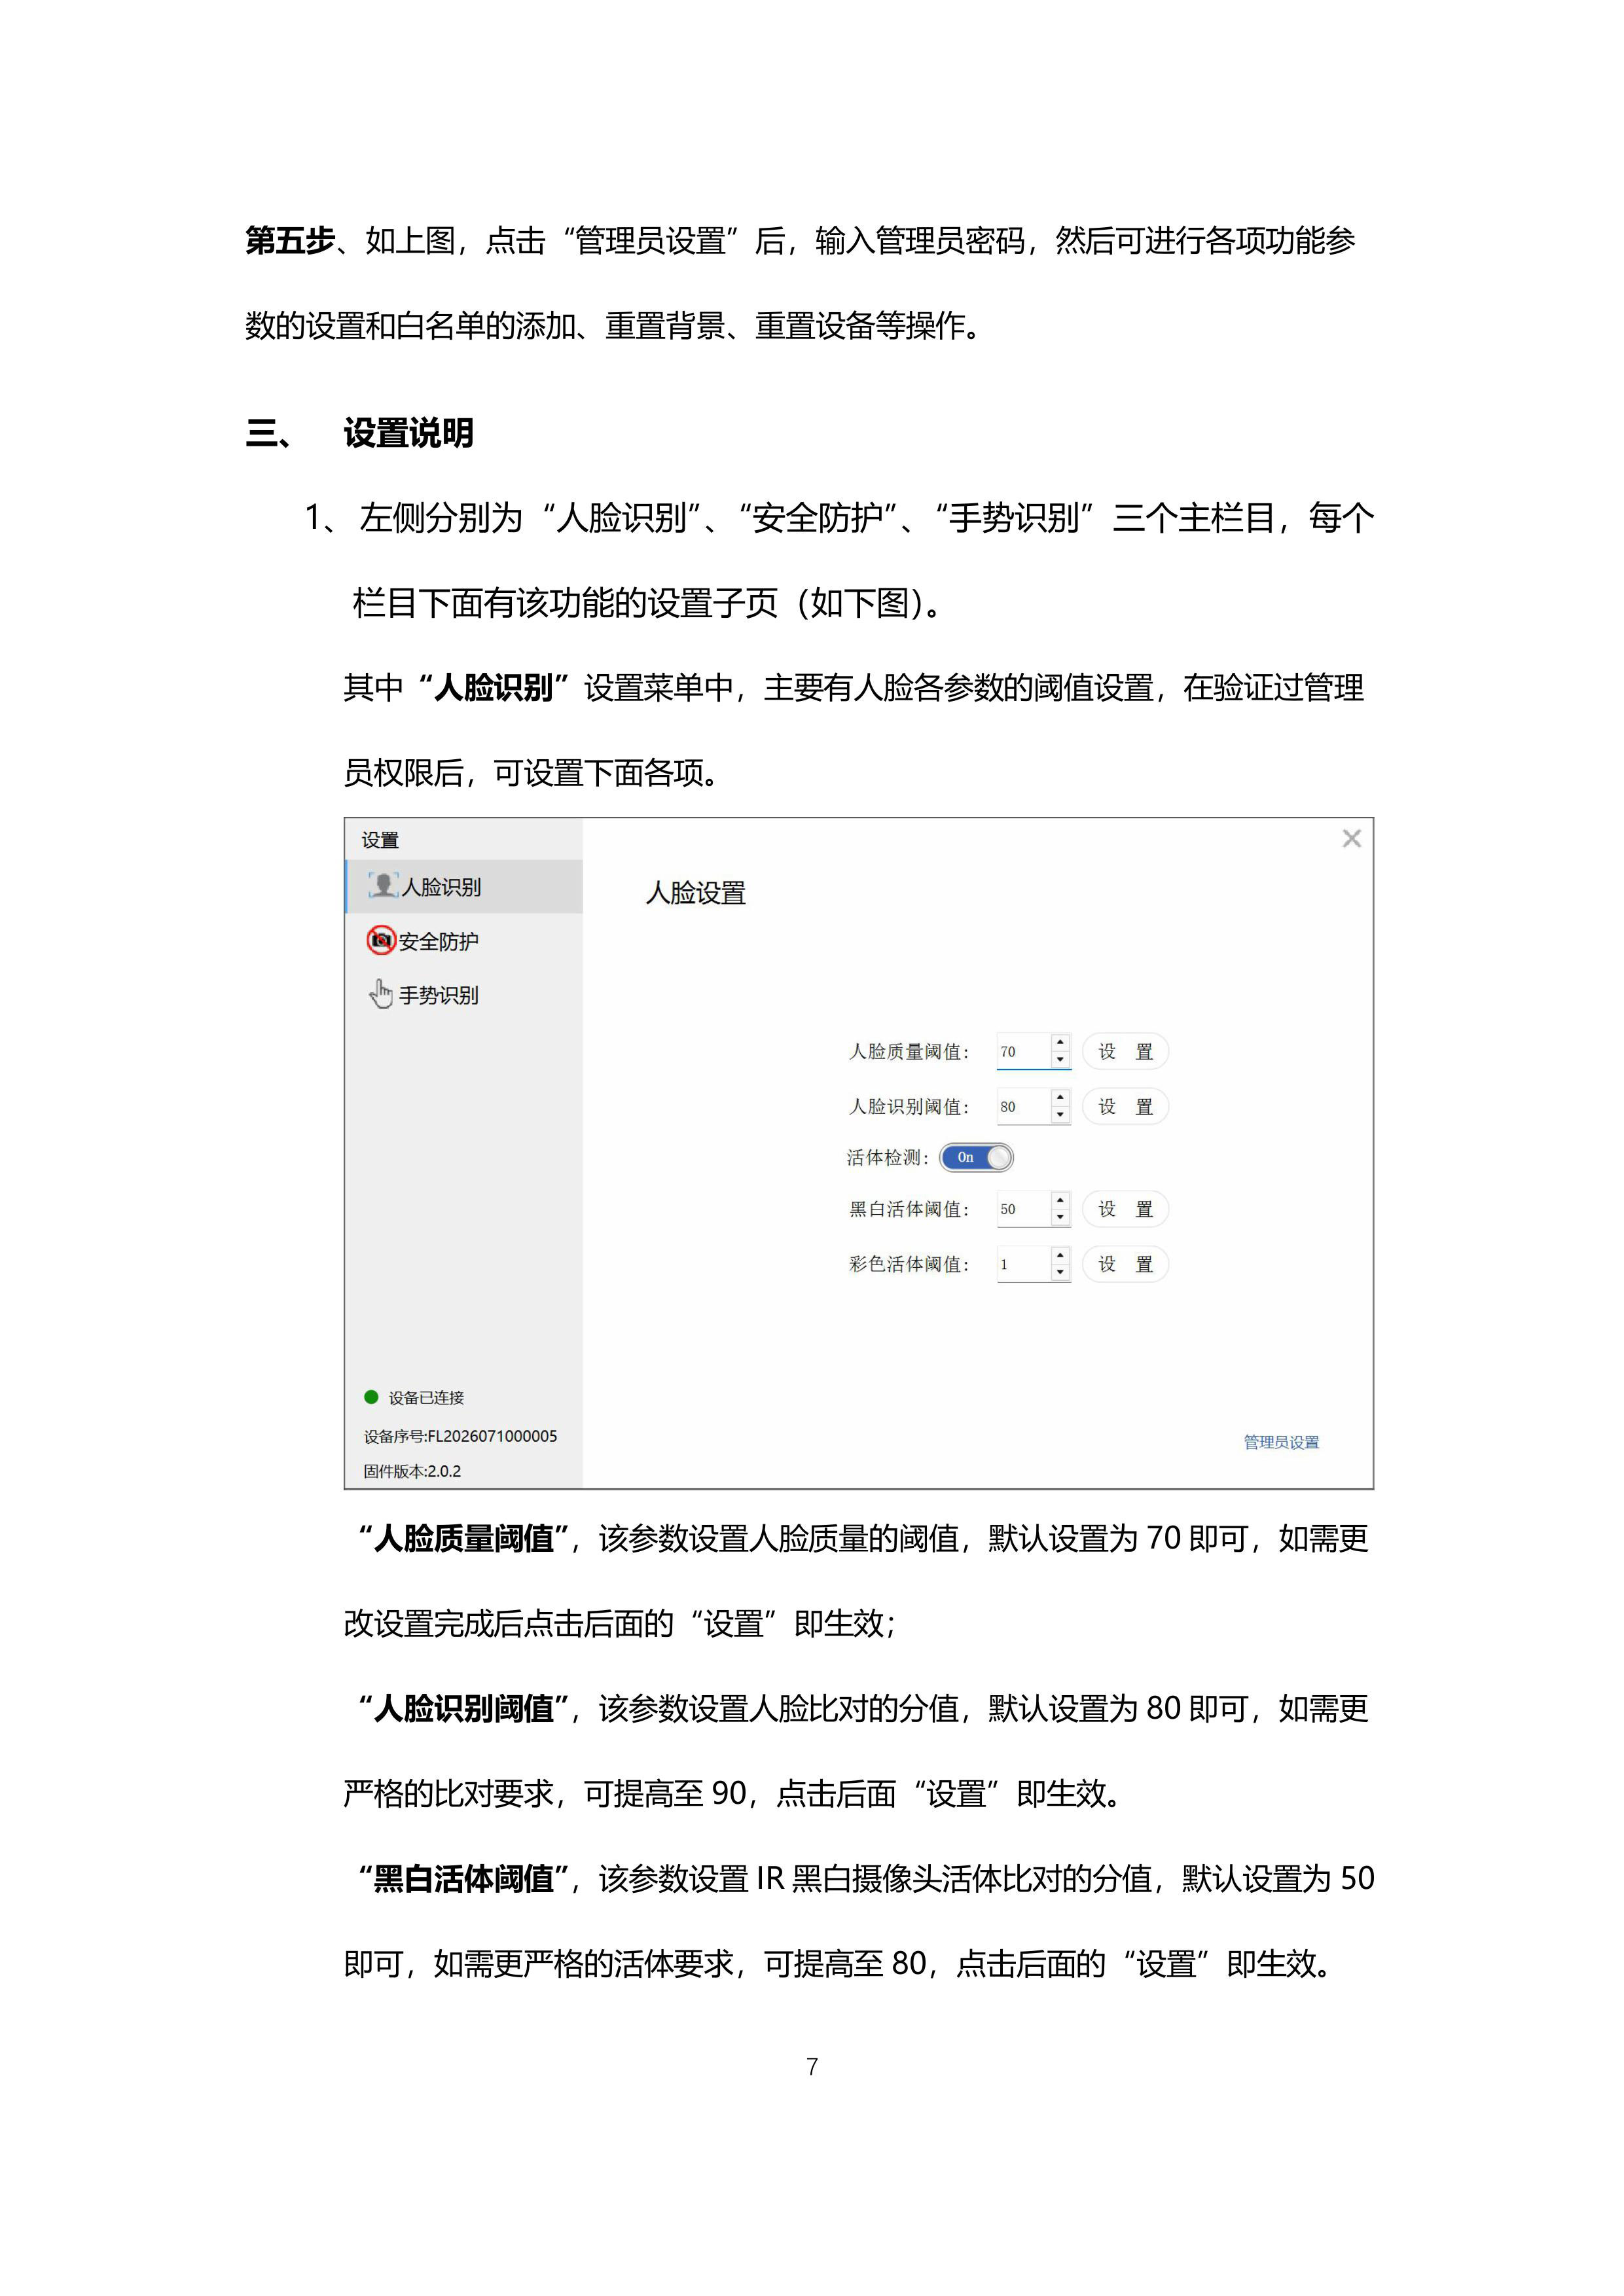
Task: Close the 设置 dialog with the X
Action: [1351, 839]
